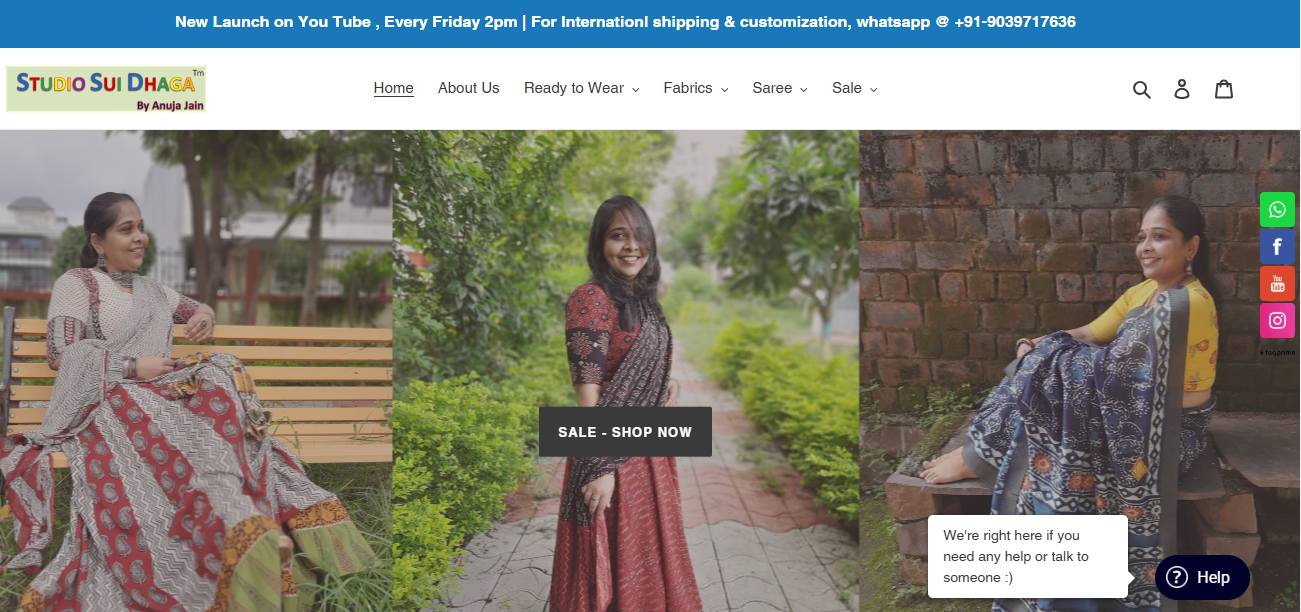This screenshot has height=612, width=1301.
Task: Open the Facebook social sidebar icon
Action: tap(1277, 246)
